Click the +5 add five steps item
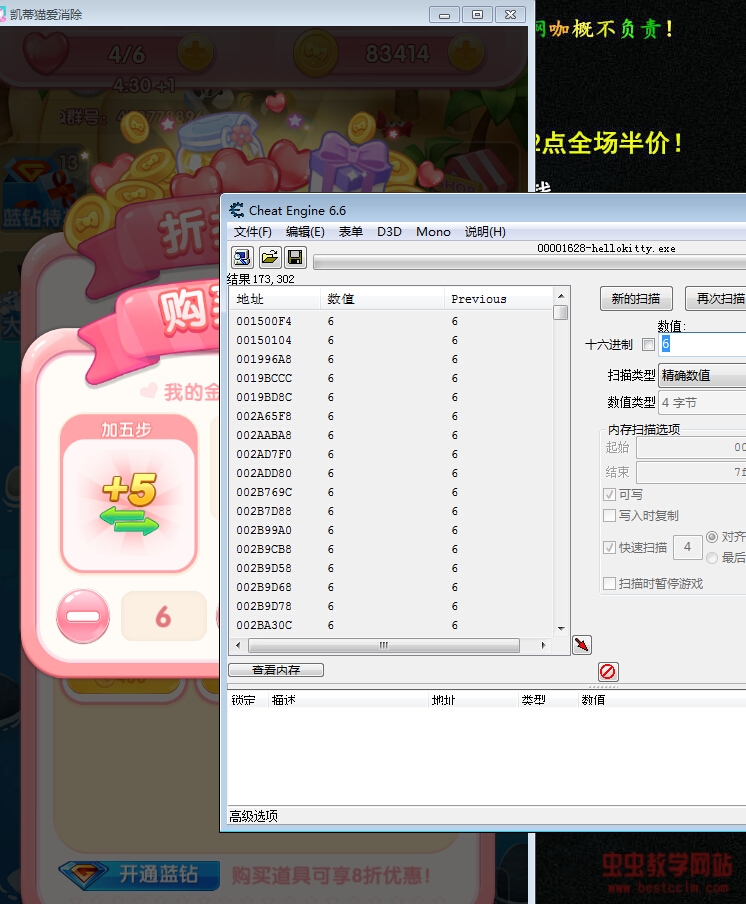 pyautogui.click(x=129, y=494)
